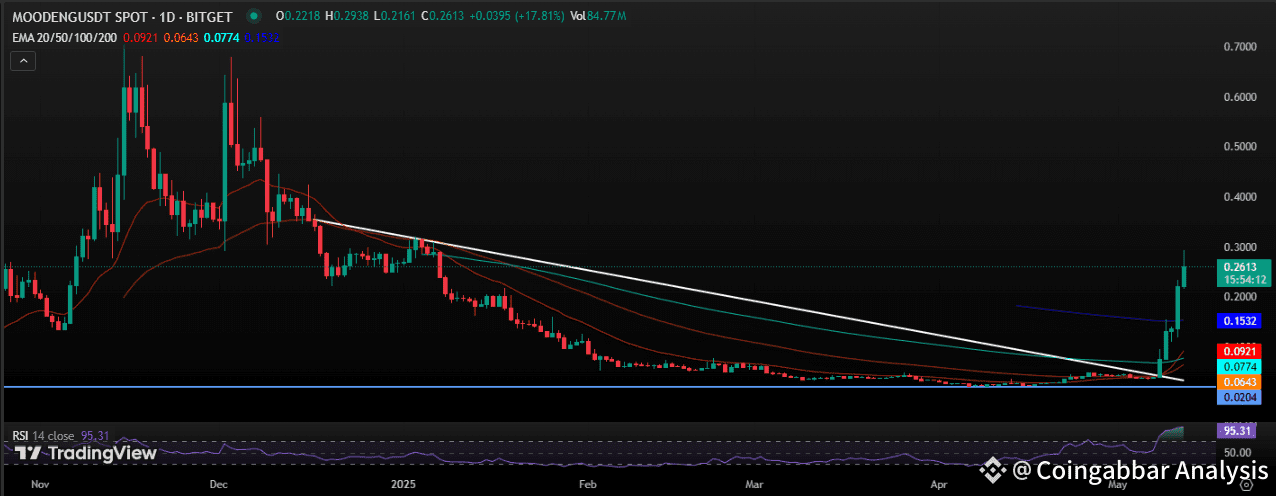The image size is (1276, 496).
Task: Open the TradingView logo link
Action: 86,454
